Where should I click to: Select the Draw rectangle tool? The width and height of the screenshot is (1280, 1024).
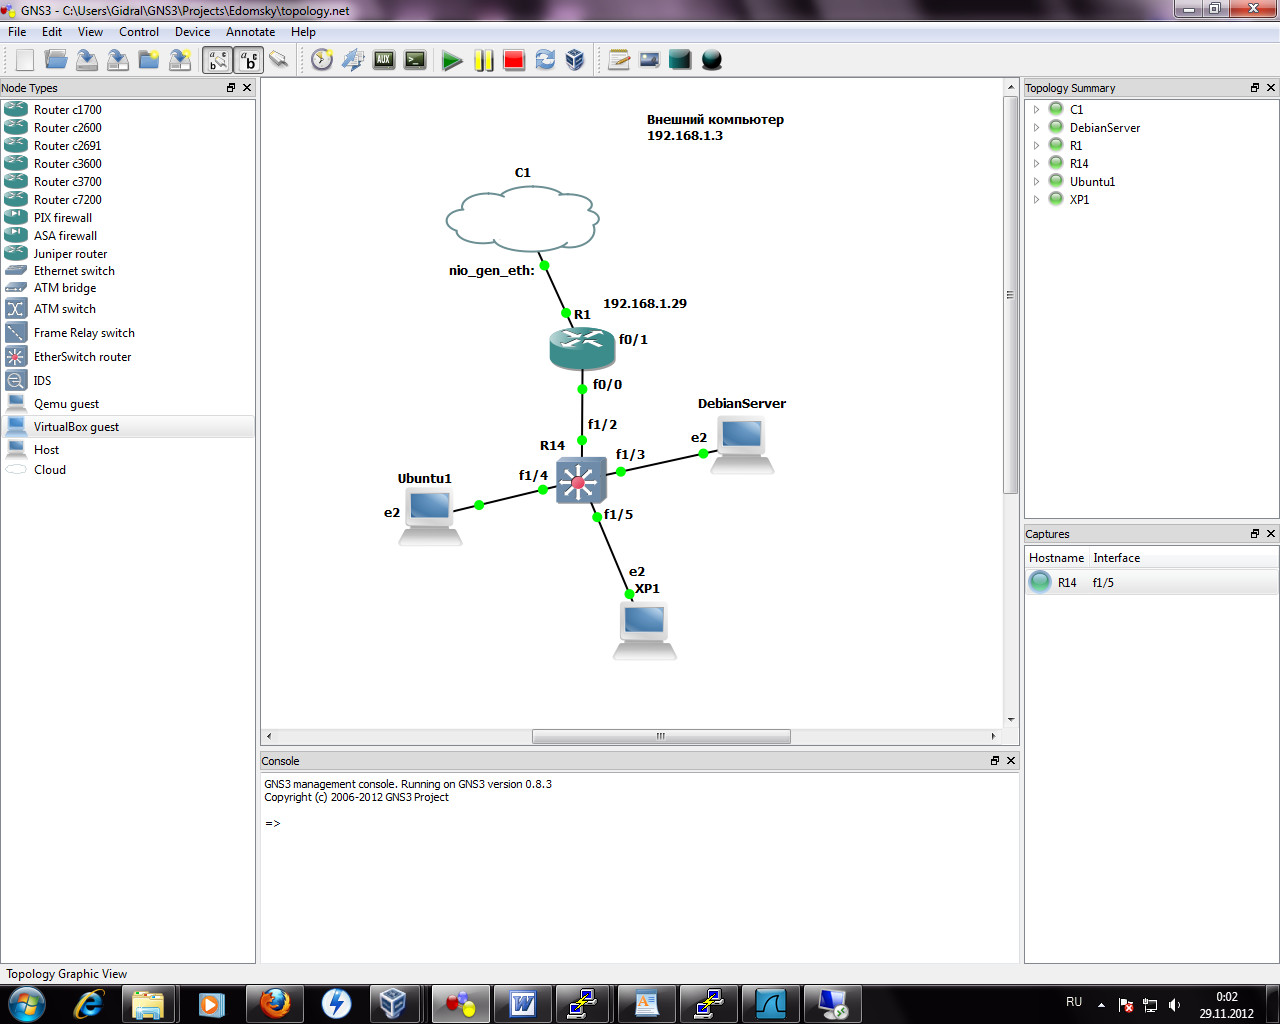680,60
